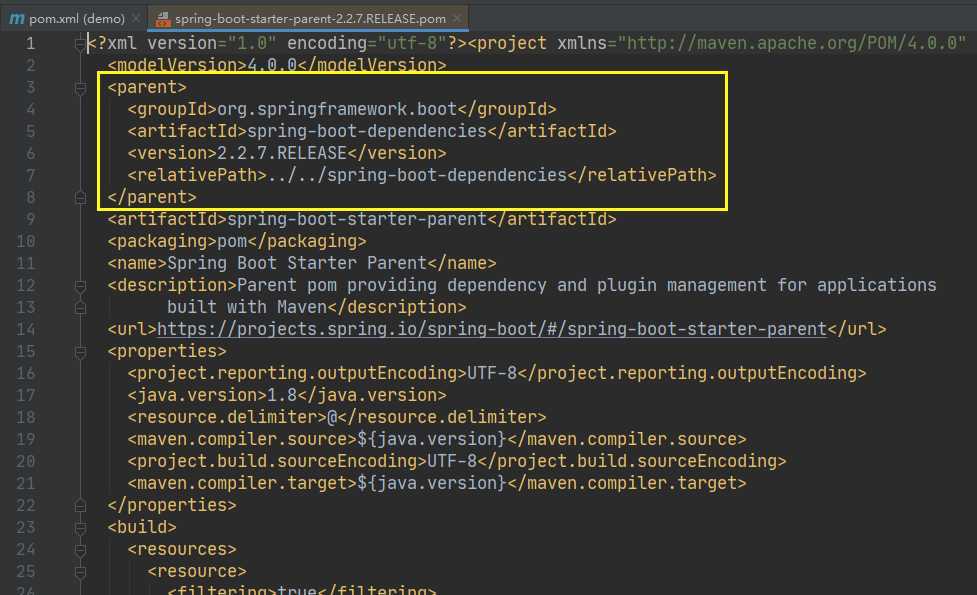Click artifactId spring-boot-starter-parent on line 9
977x595 pixels.
(x=357, y=219)
